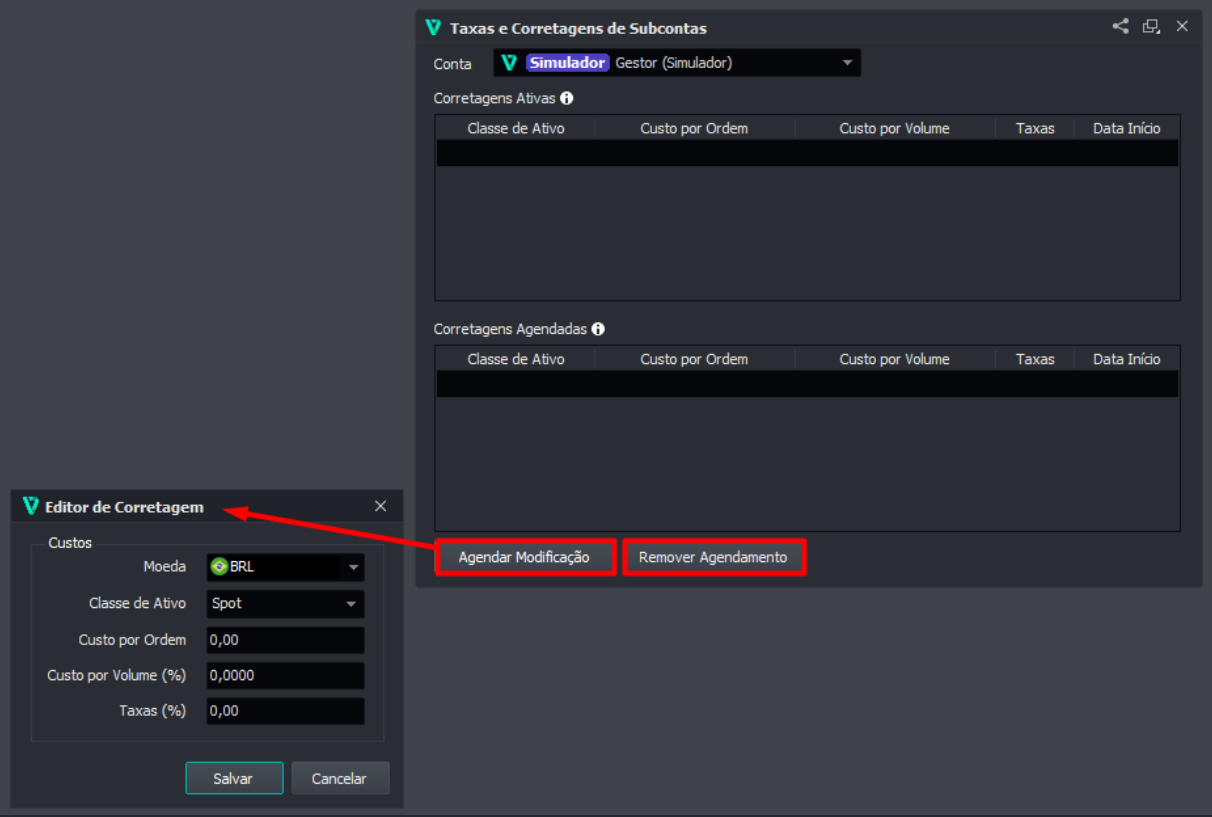This screenshot has width=1212, height=817.
Task: Click the pop-out window icon in title bar
Action: 1151,27
